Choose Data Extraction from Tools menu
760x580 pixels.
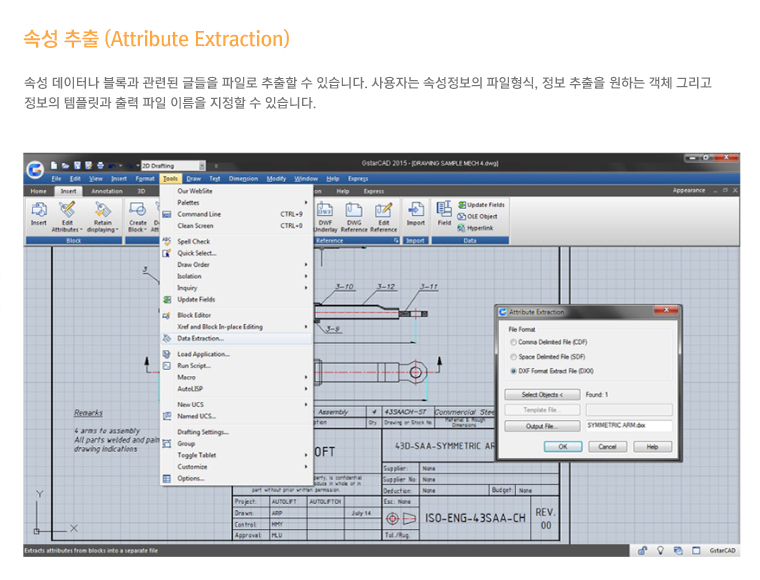coord(201,338)
